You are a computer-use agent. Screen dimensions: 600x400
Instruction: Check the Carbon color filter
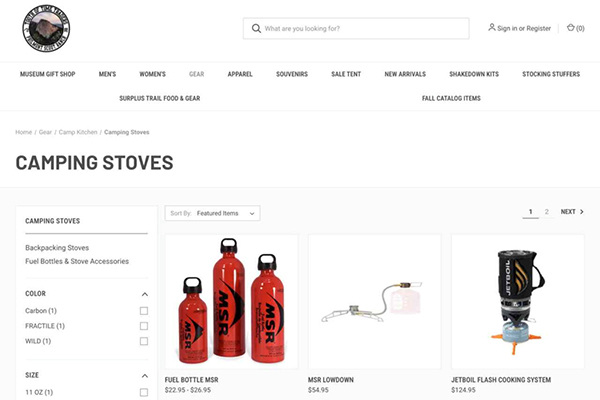[144, 311]
